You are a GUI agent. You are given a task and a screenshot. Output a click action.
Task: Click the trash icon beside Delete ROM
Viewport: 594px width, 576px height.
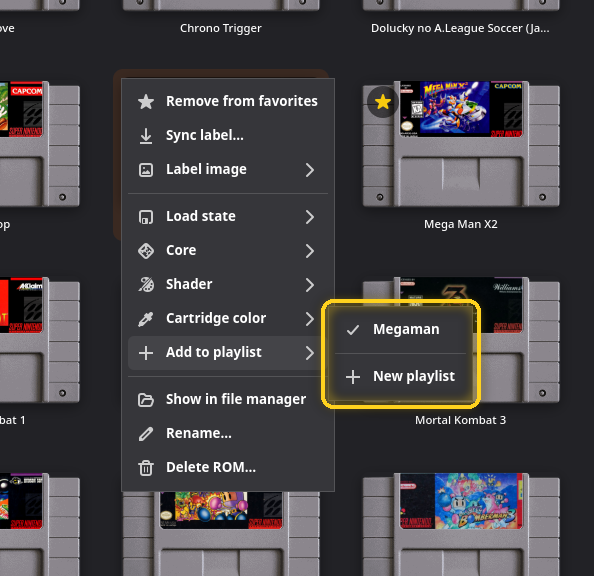pos(146,468)
